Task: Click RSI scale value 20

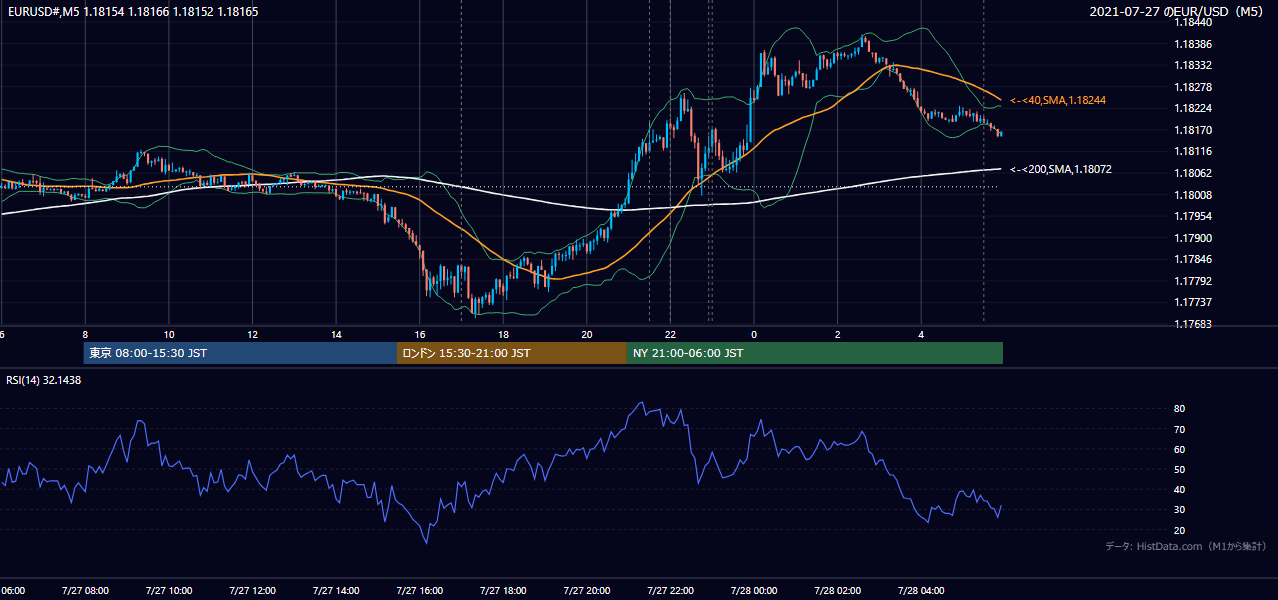Action: 1180,530
